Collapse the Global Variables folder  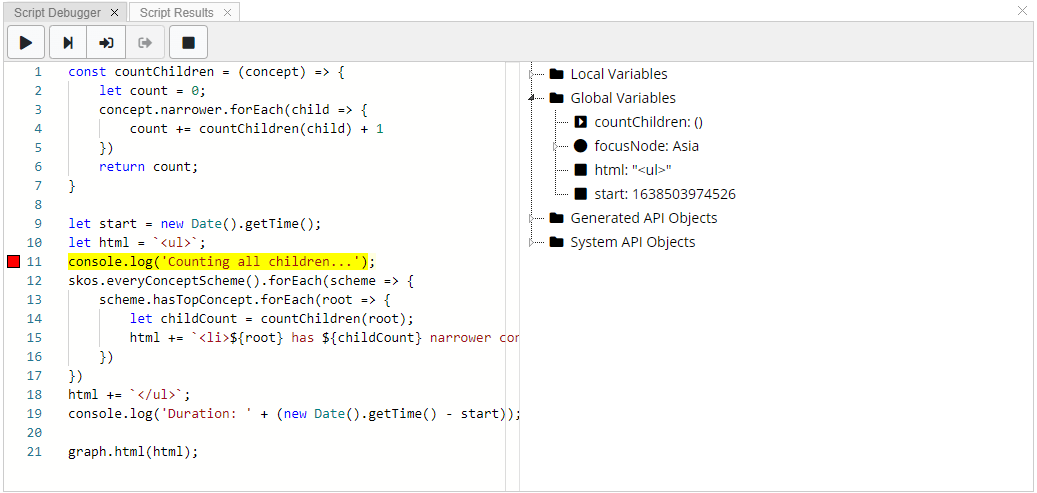[533, 98]
